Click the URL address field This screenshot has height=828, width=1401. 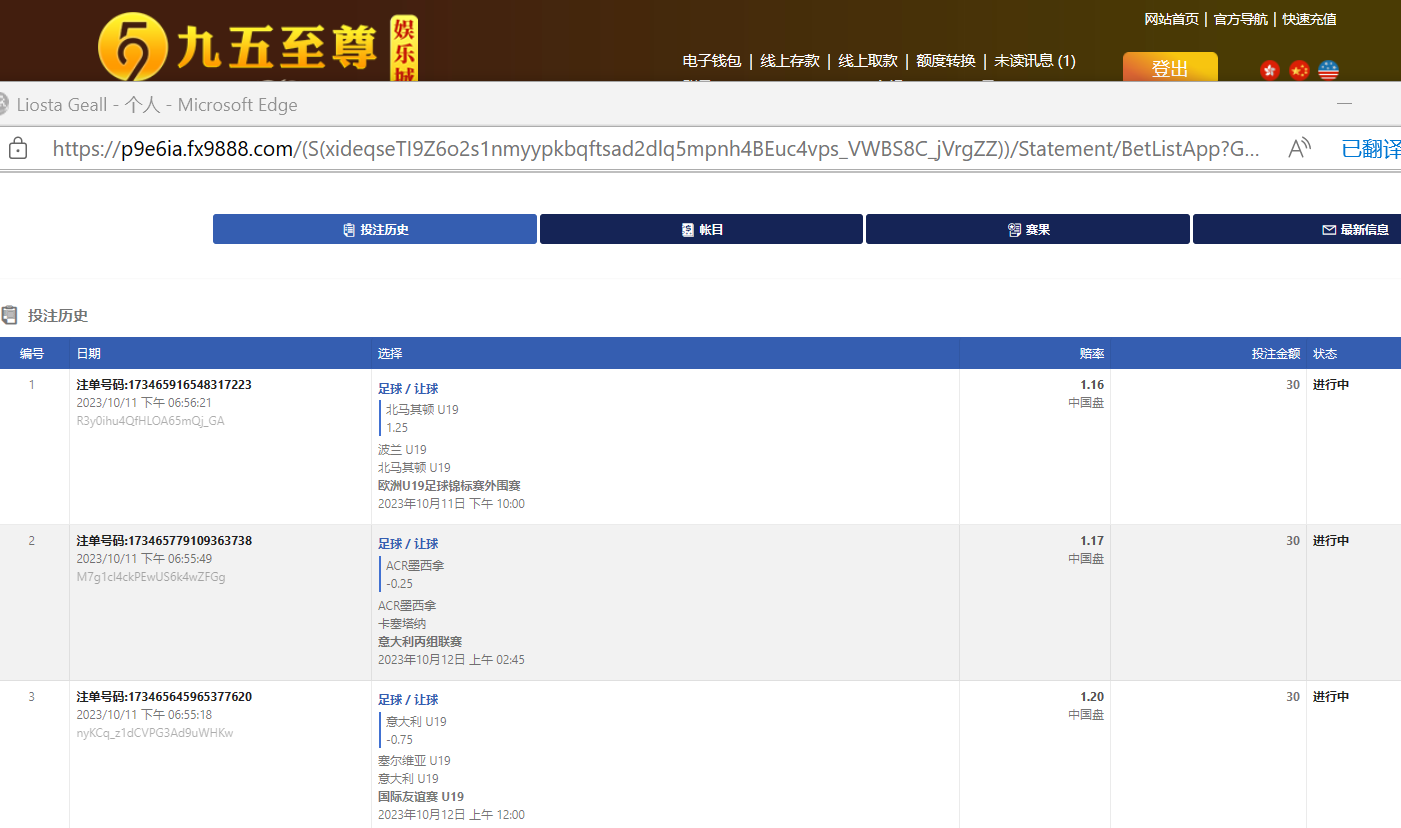(x=655, y=149)
